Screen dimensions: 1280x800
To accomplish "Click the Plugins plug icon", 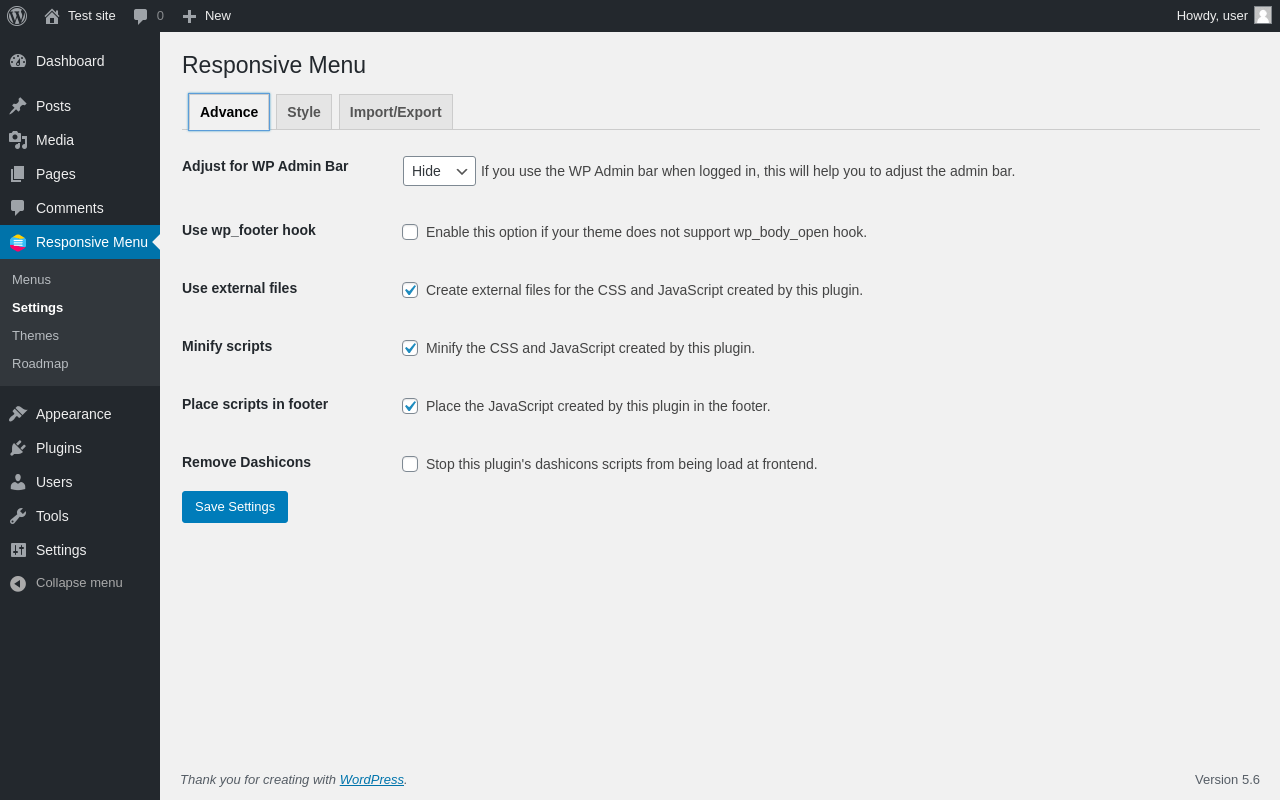I will [18, 448].
